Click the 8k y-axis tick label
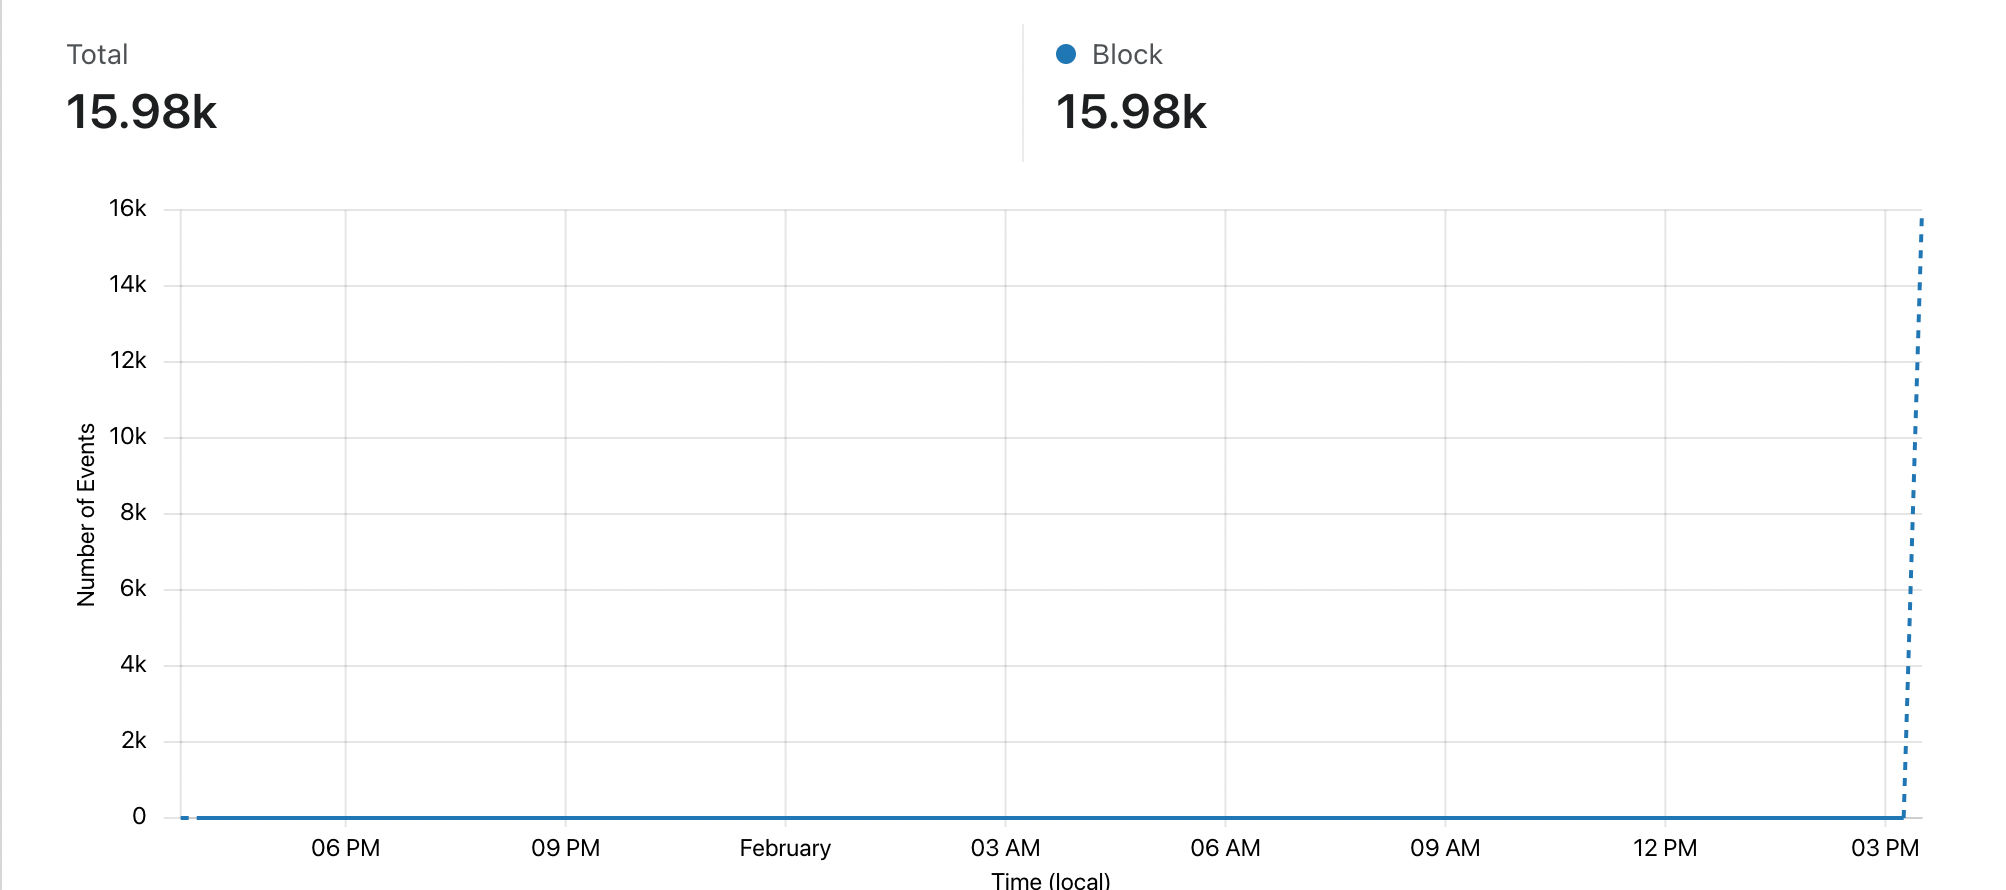 click(x=133, y=512)
